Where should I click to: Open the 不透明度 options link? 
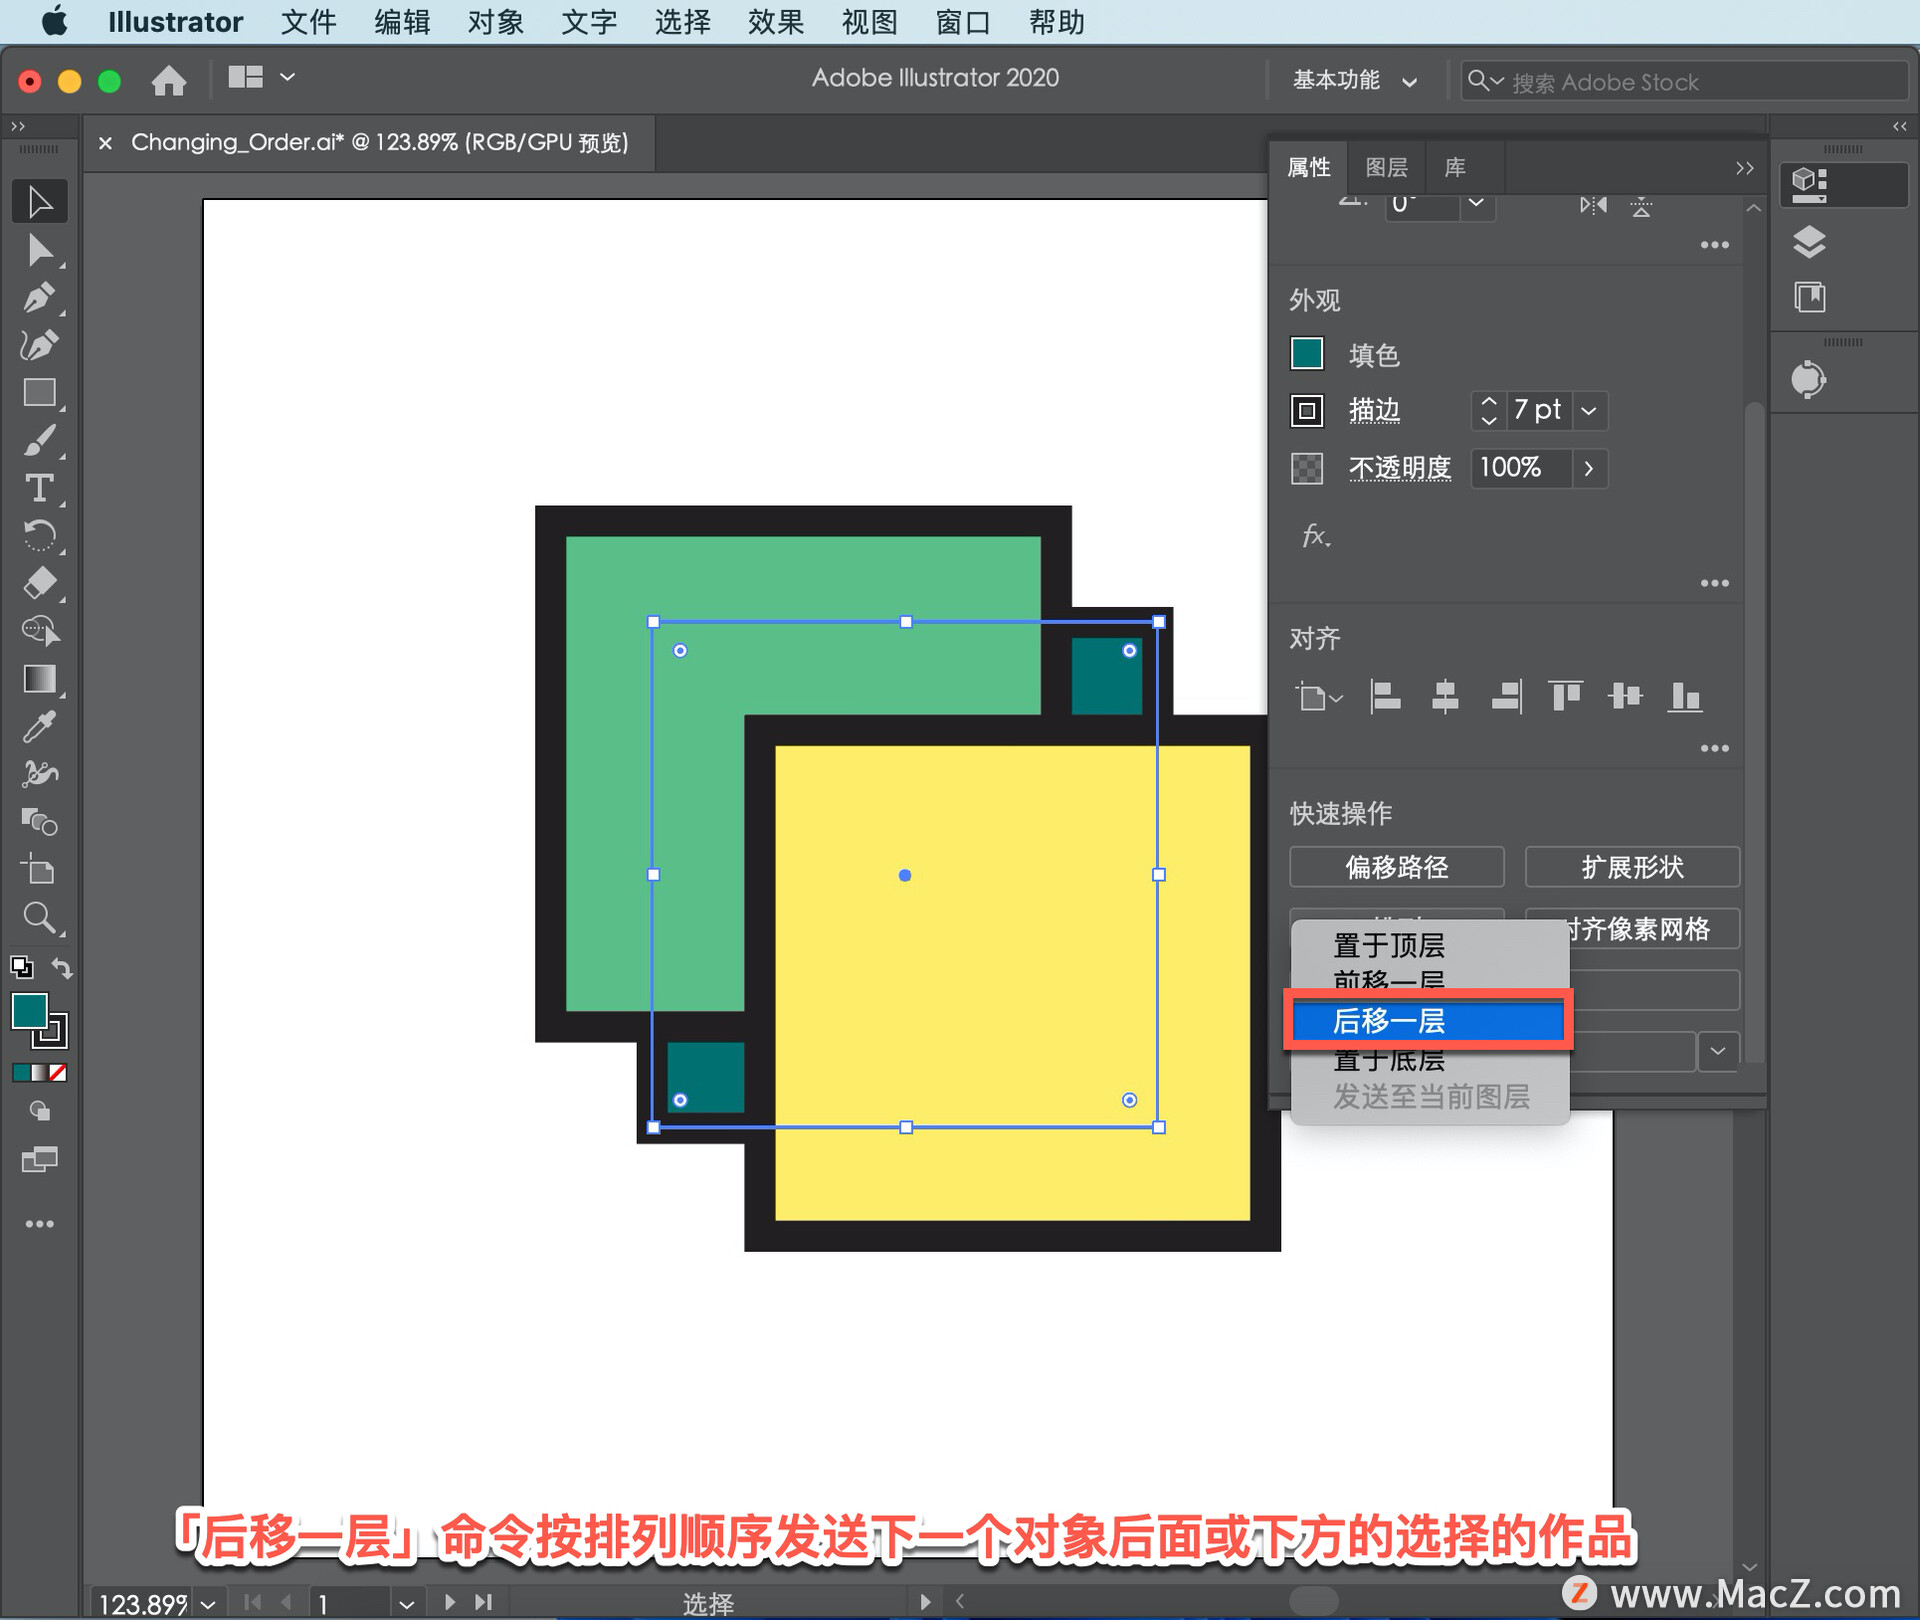tap(1400, 468)
